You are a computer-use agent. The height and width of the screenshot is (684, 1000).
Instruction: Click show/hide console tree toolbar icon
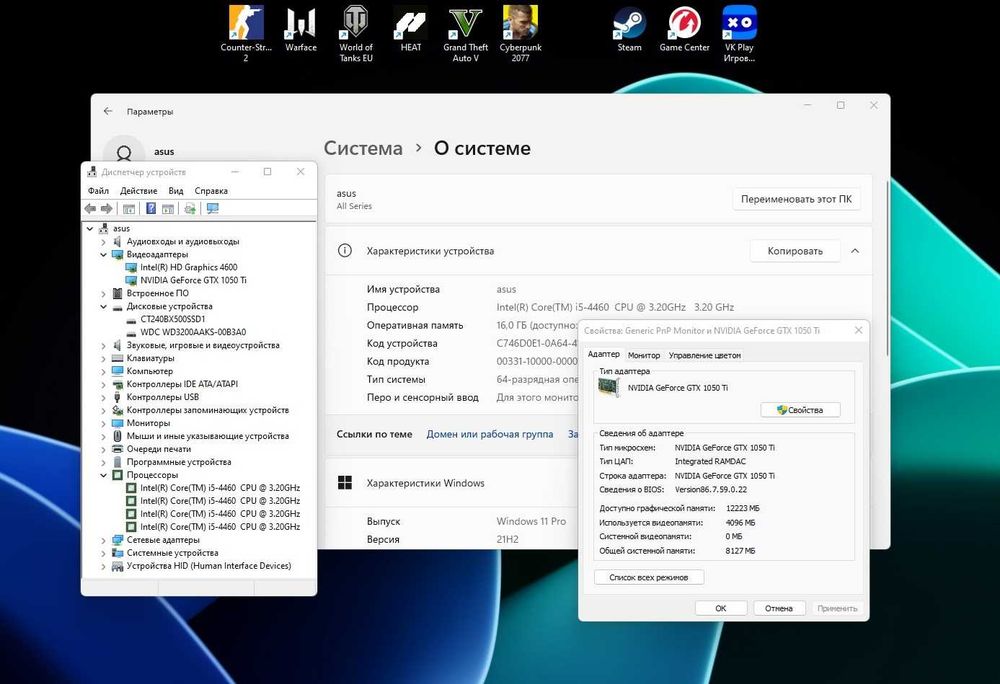pyautogui.click(x=129, y=208)
